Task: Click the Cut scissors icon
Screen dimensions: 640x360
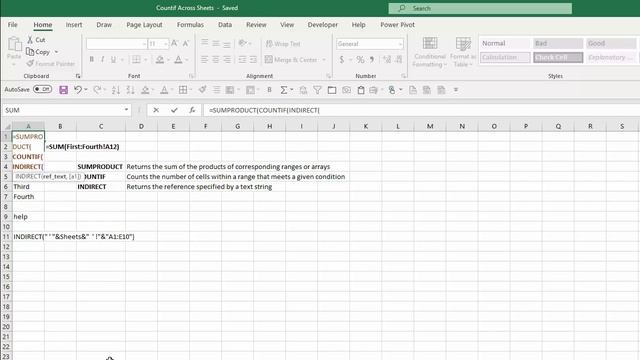Action: coord(30,40)
